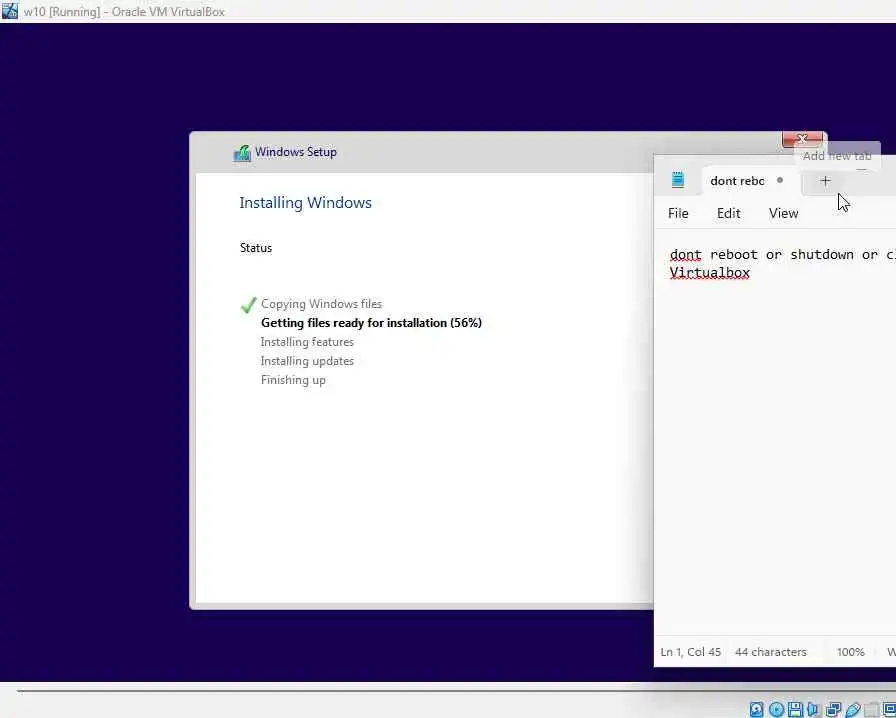Click the Notepad app icon in title bar

click(678, 180)
